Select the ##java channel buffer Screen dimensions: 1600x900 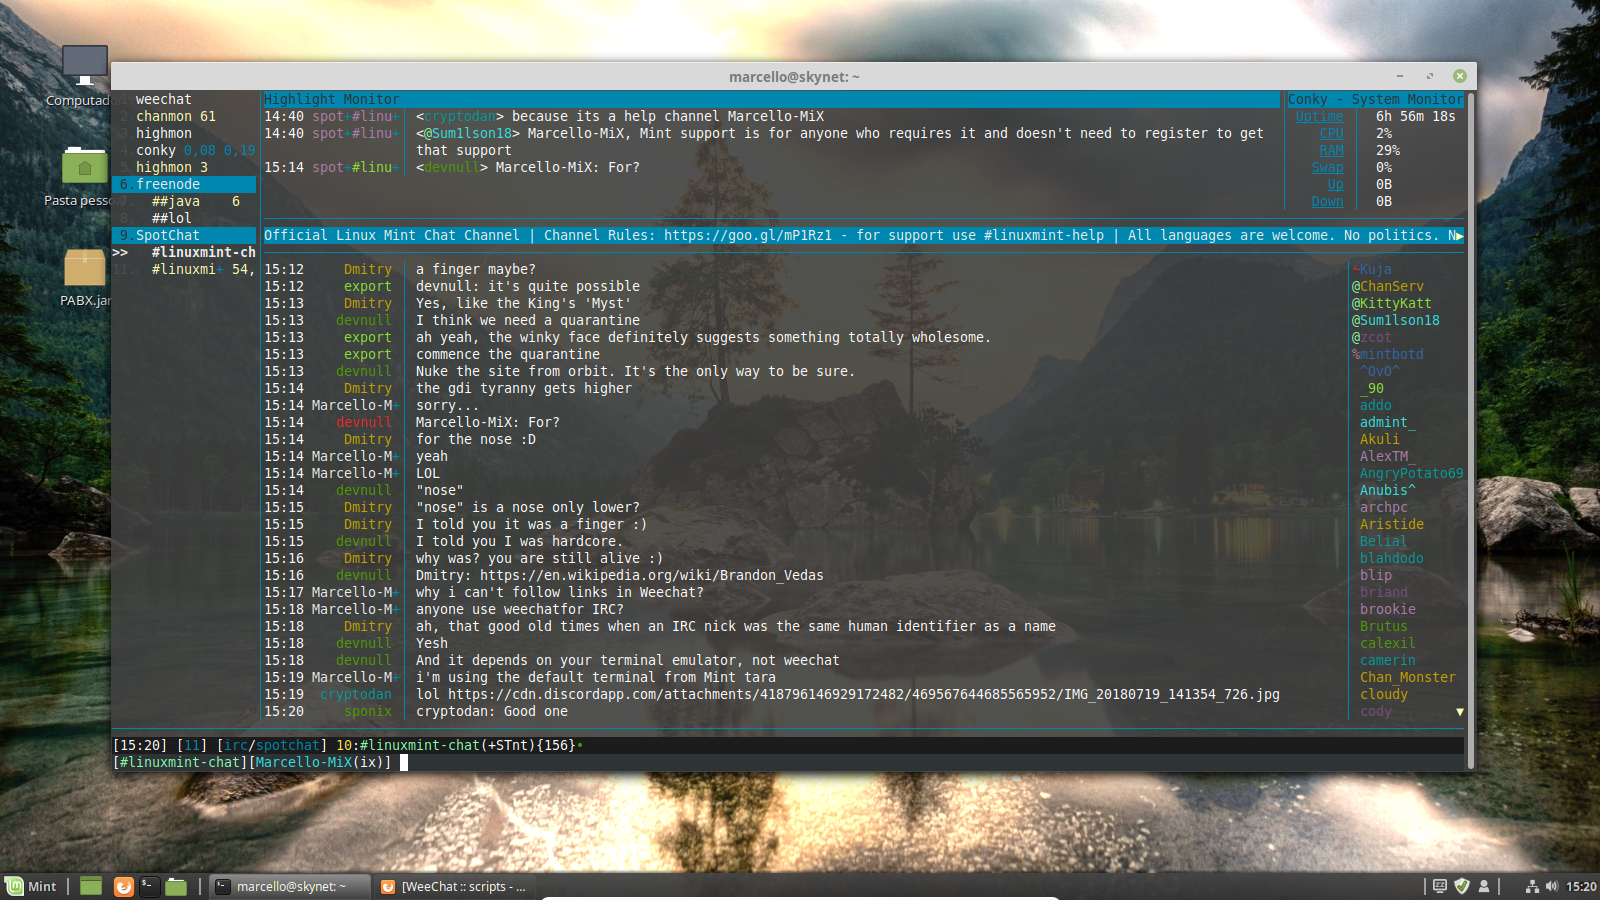(x=195, y=201)
